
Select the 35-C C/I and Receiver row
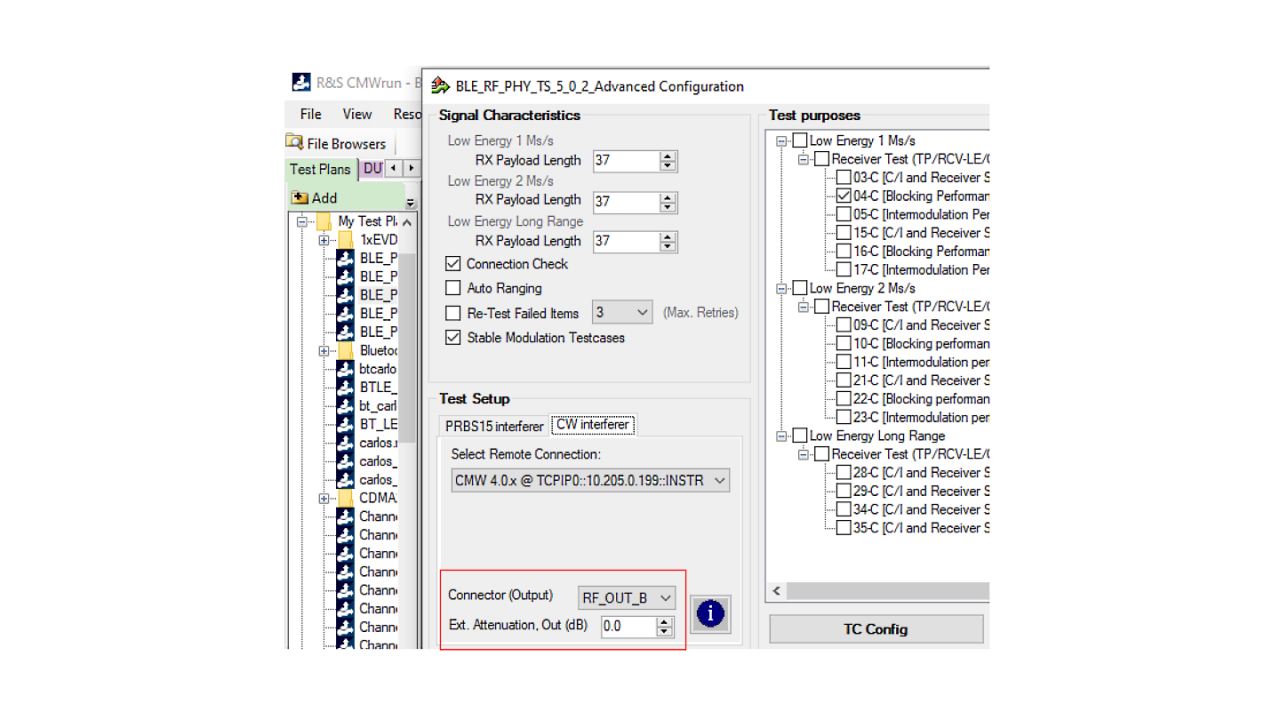(x=920, y=528)
